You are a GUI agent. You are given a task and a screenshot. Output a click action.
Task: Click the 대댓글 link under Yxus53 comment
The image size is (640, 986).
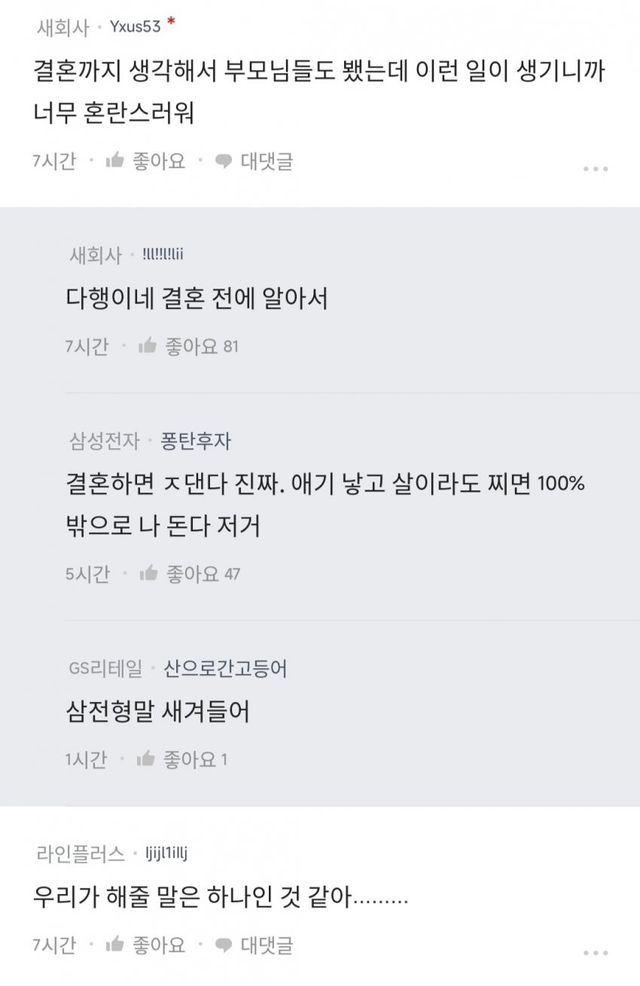(x=267, y=161)
